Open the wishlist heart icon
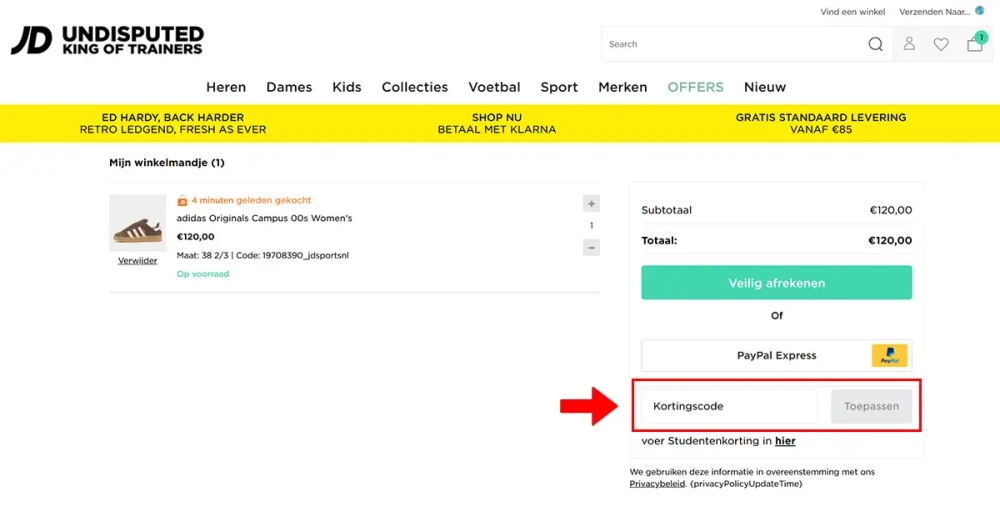The width and height of the screenshot is (1000, 517). [941, 44]
